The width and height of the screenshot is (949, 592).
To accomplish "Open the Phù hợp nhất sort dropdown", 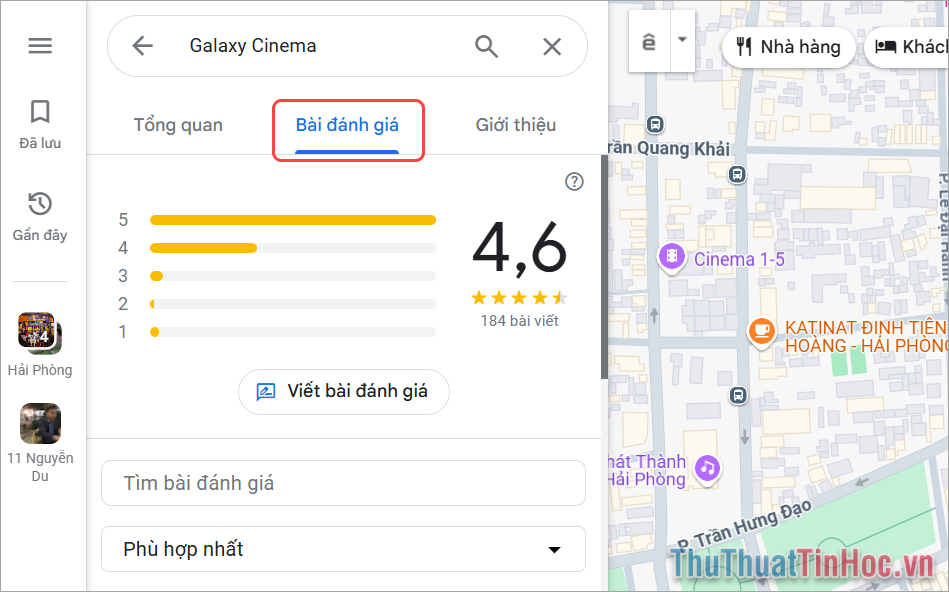I will click(343, 549).
